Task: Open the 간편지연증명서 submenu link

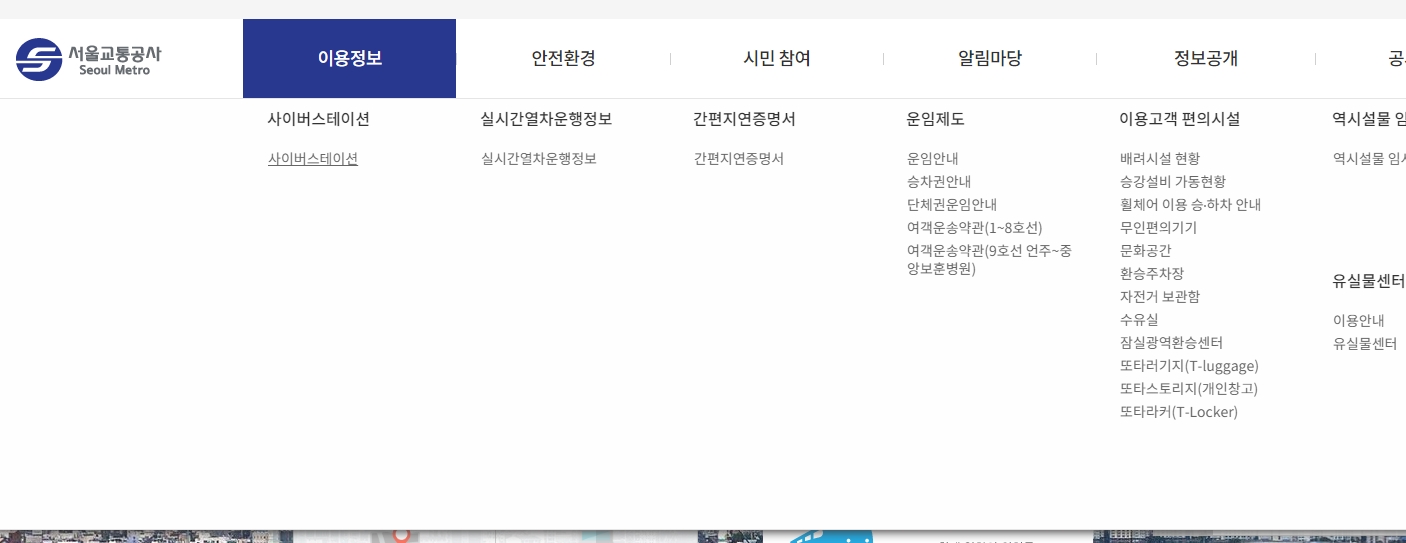Action: tap(738, 158)
